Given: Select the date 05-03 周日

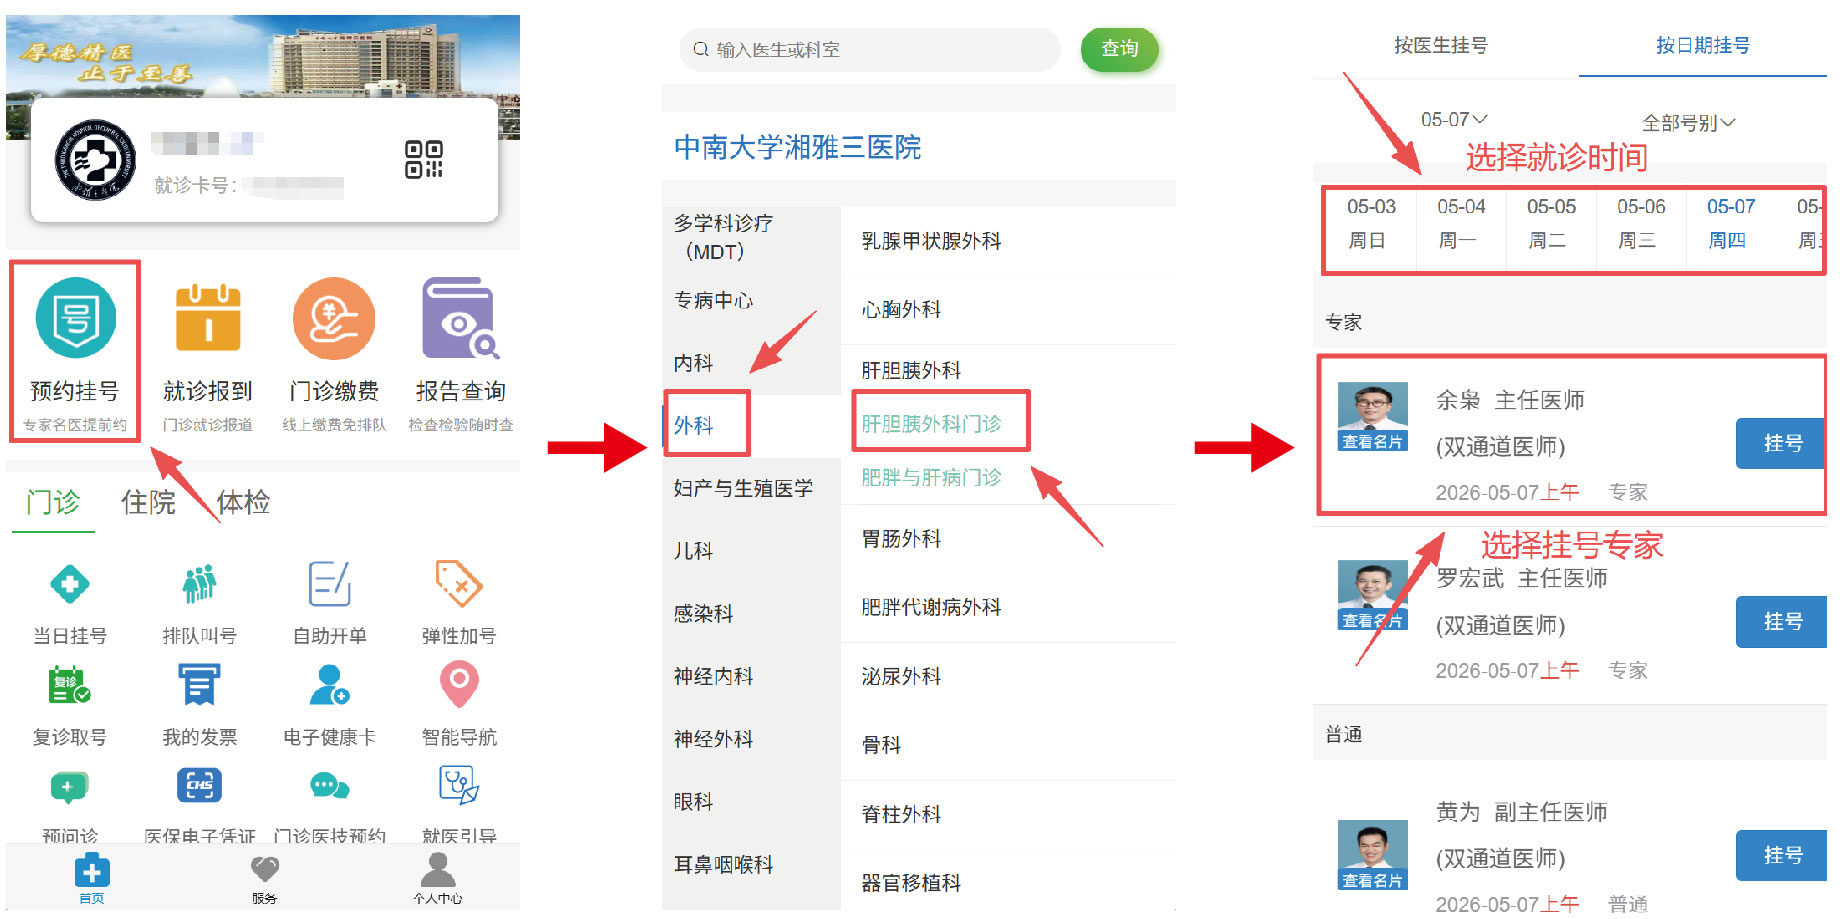Looking at the screenshot, I should click(1370, 224).
